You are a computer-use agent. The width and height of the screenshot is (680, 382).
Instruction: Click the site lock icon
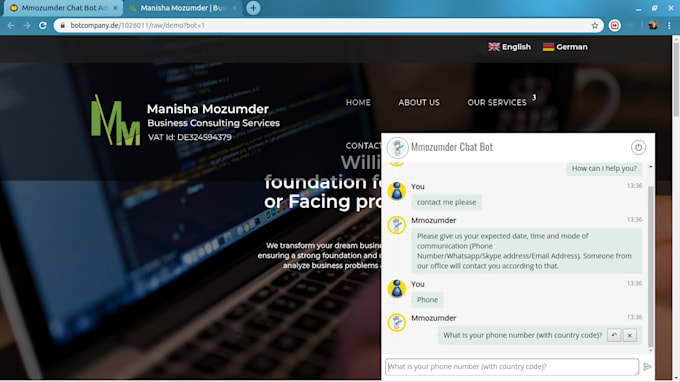coord(62,26)
